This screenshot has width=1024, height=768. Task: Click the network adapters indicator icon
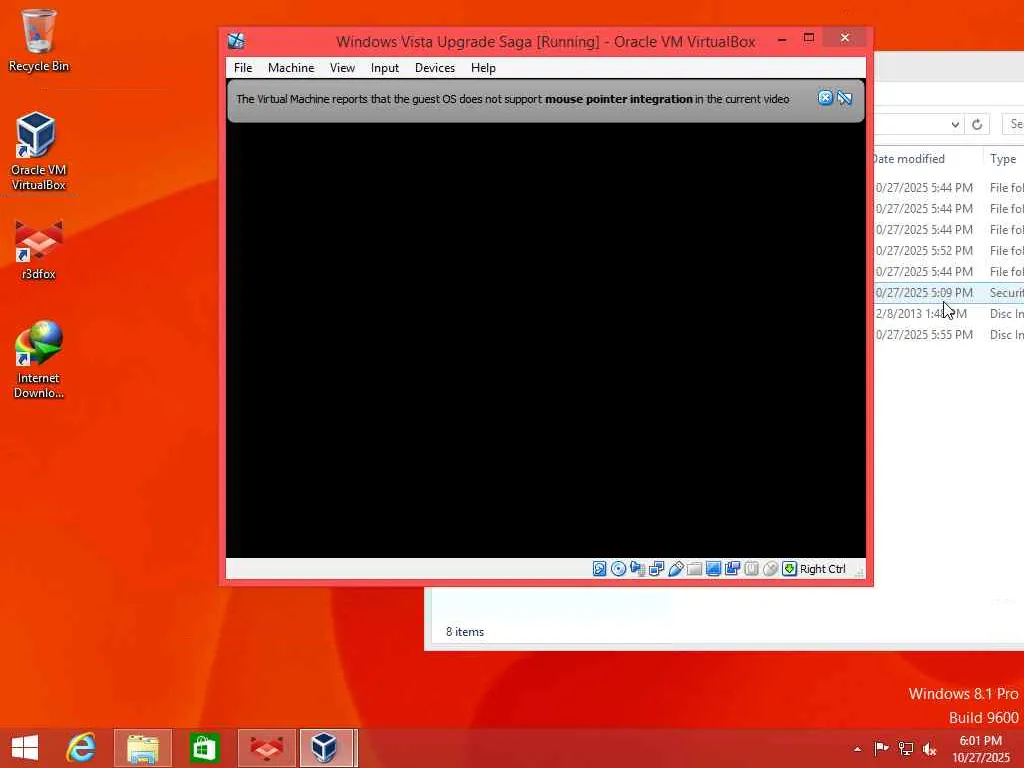(x=656, y=569)
